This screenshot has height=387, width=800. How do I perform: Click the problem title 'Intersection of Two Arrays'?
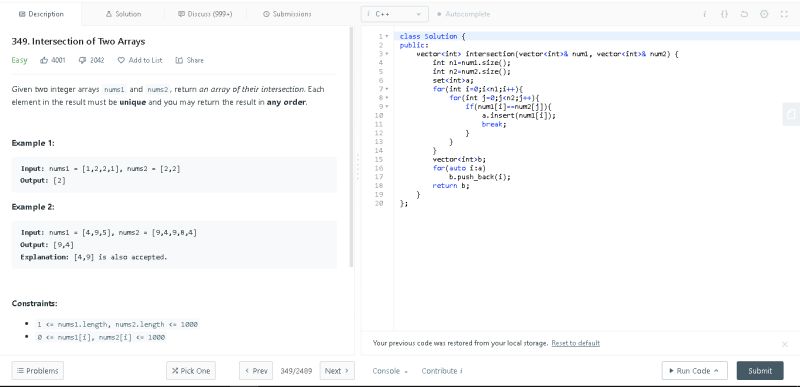pyautogui.click(x=78, y=41)
